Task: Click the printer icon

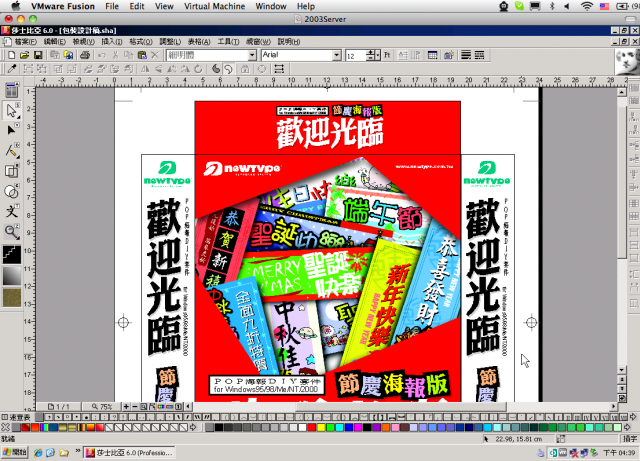Action: click(x=85, y=55)
